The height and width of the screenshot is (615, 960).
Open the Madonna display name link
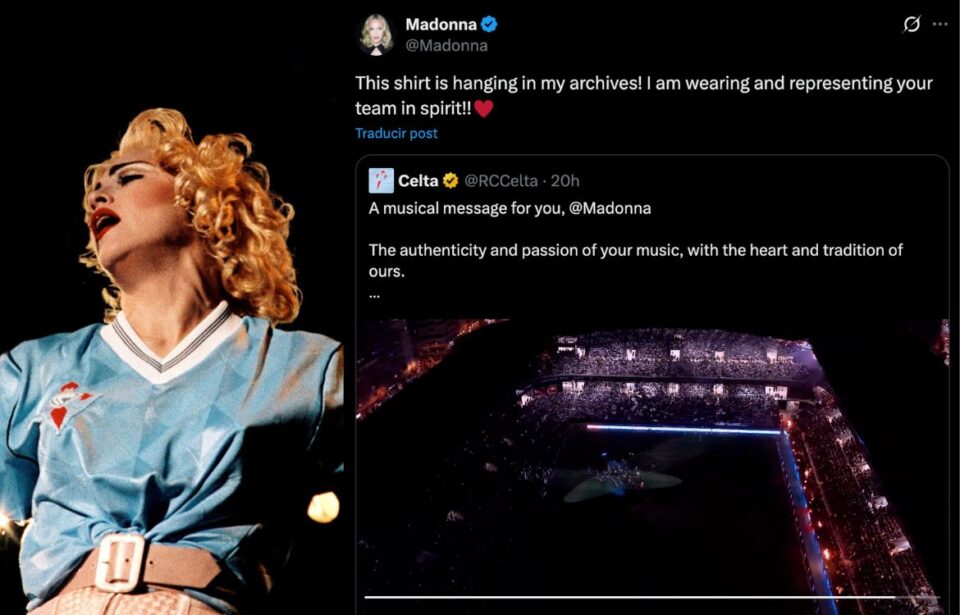pos(439,24)
